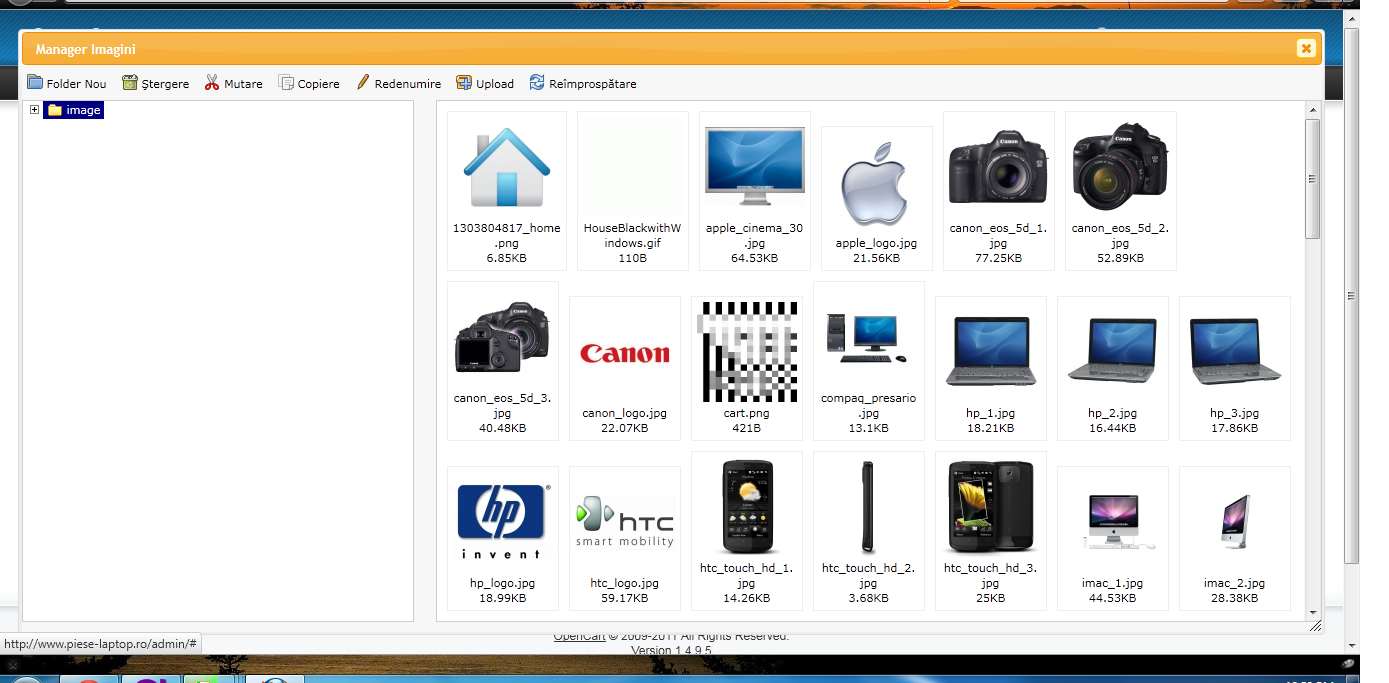Click the file size label 22.07KB
1389x683 pixels.
[625, 428]
